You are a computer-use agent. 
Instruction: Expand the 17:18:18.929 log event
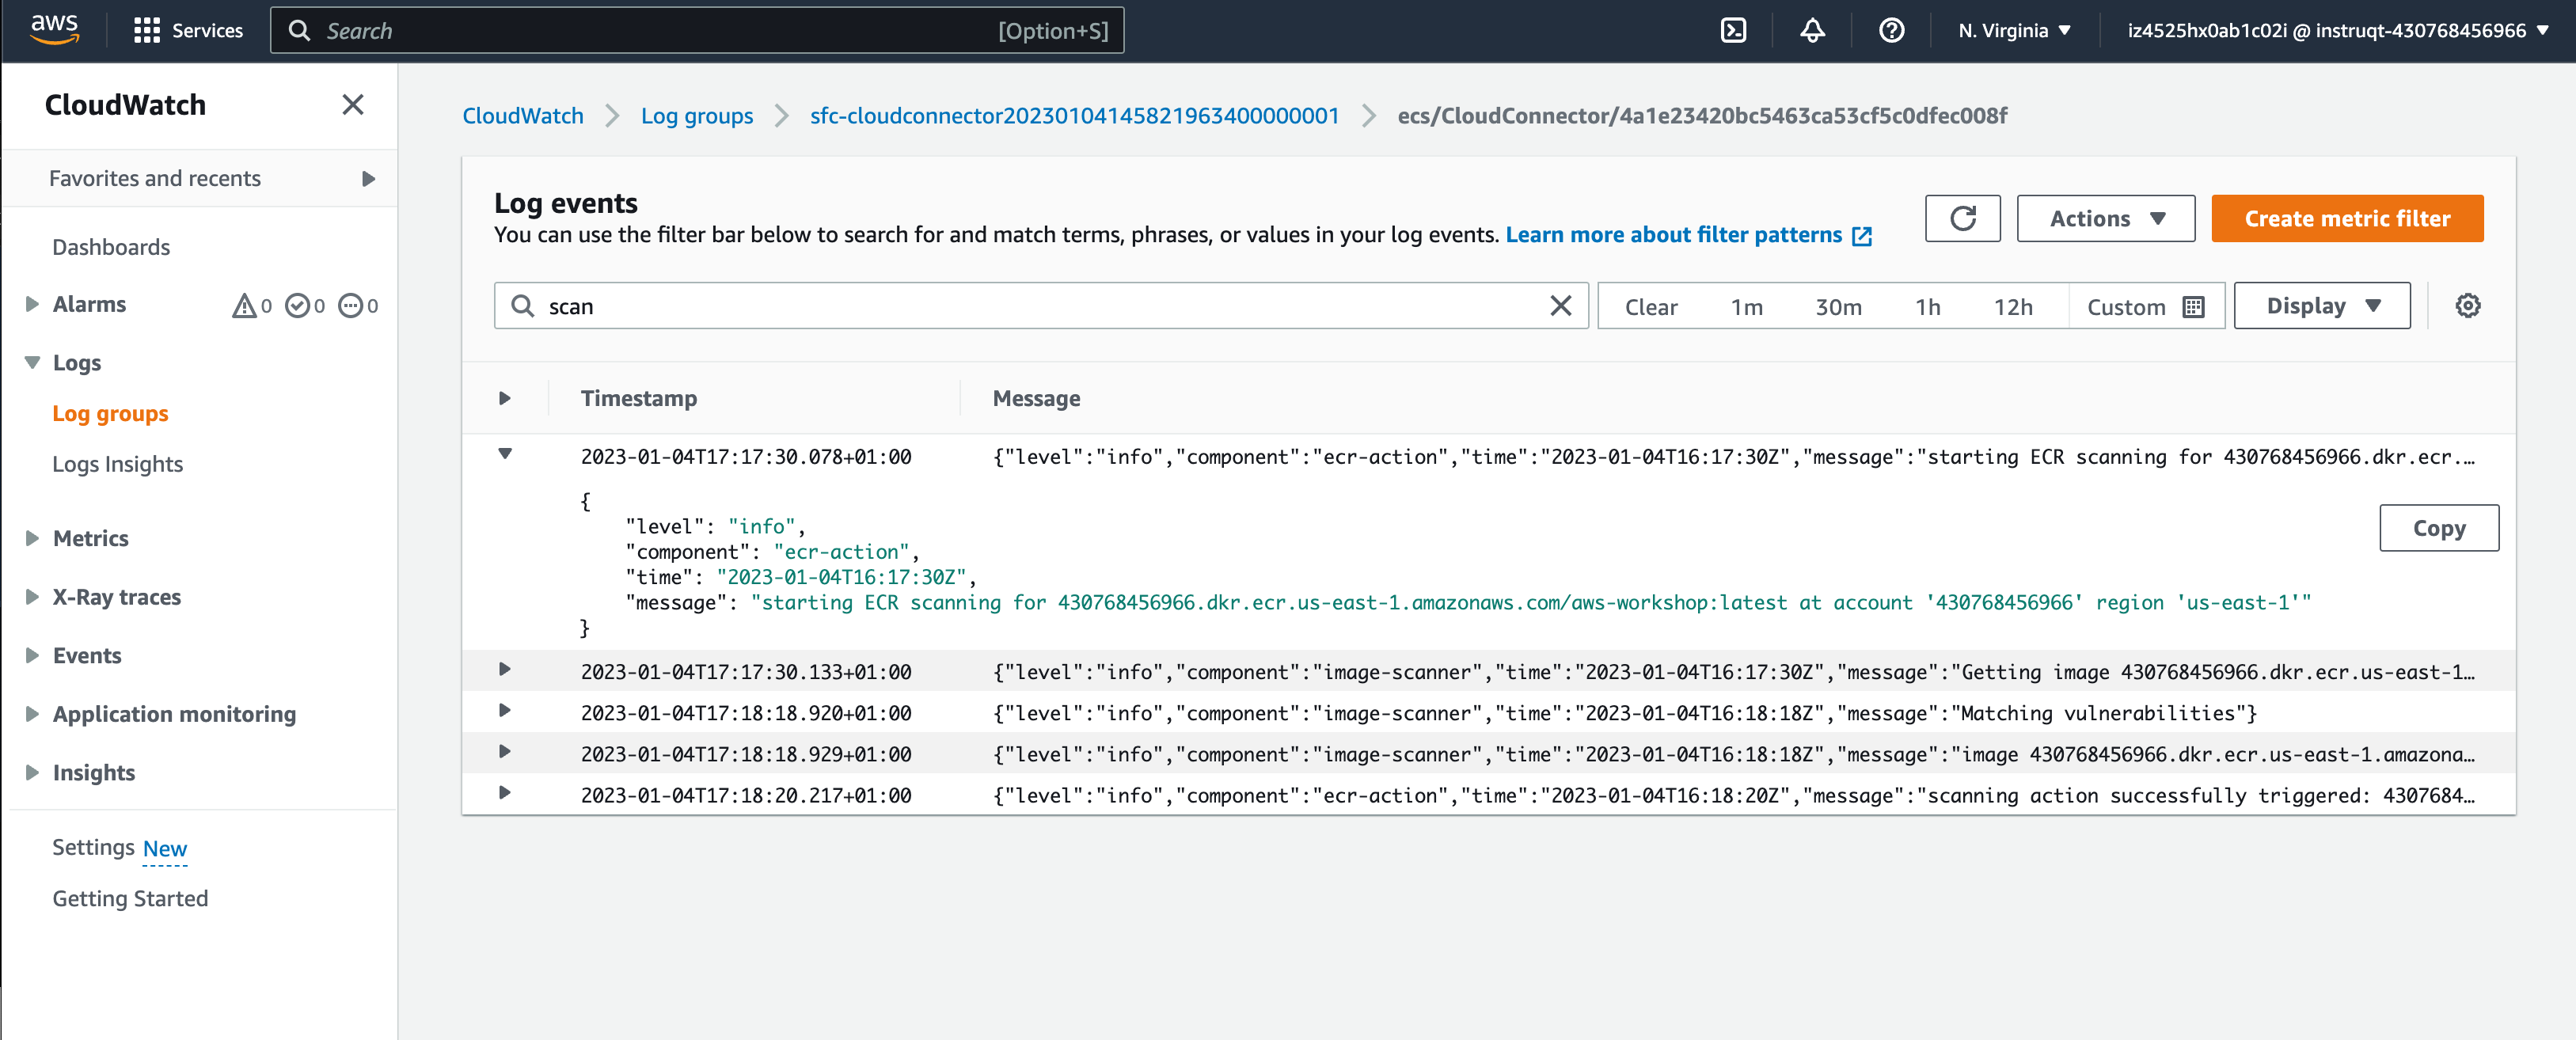pyautogui.click(x=504, y=751)
